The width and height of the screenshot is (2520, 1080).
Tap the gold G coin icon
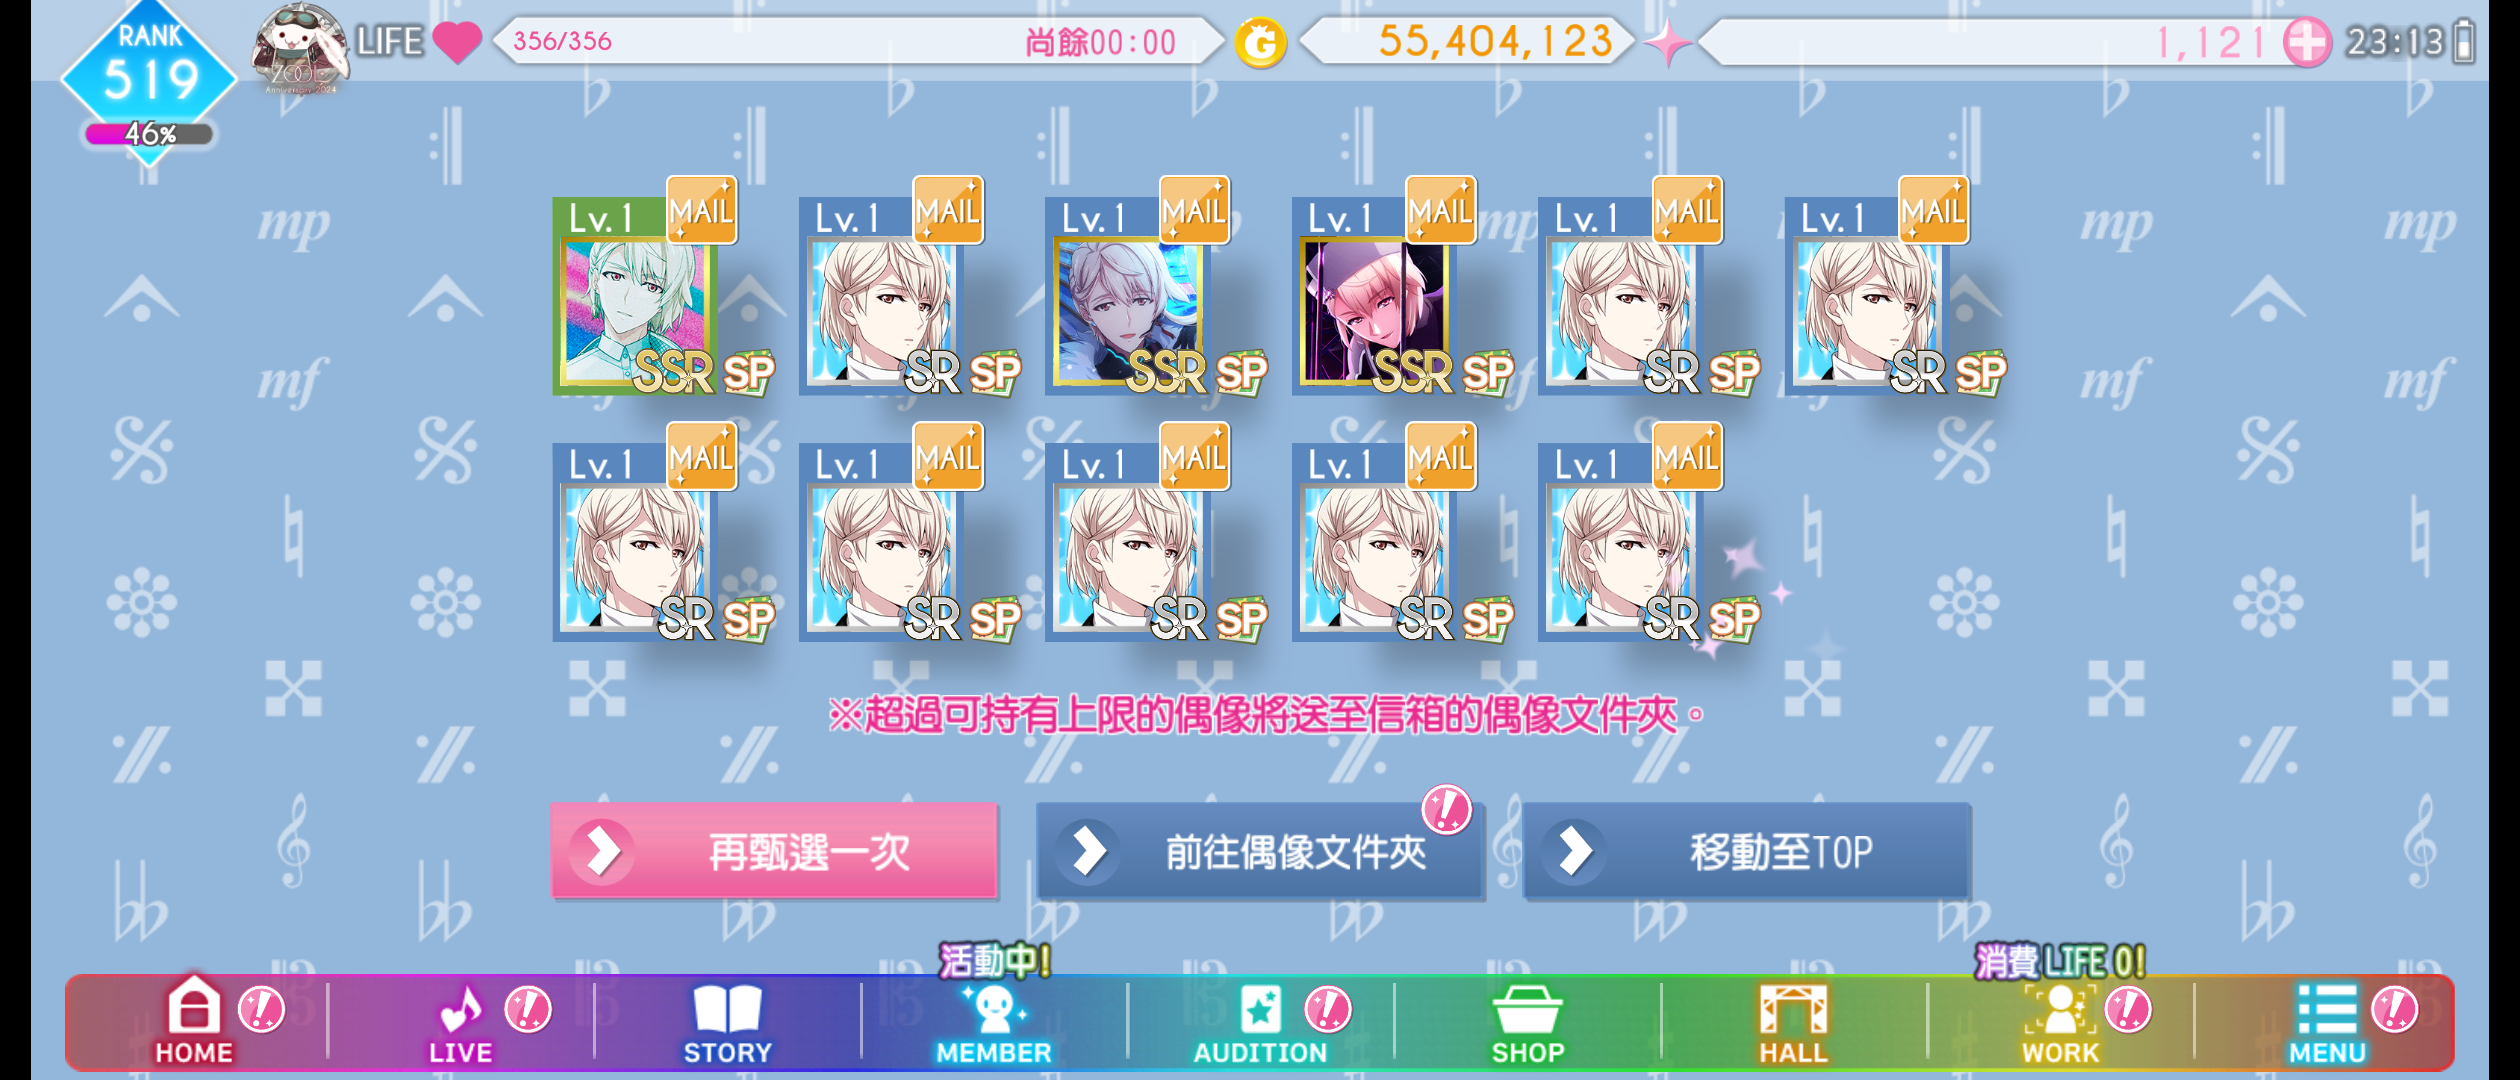click(1260, 43)
